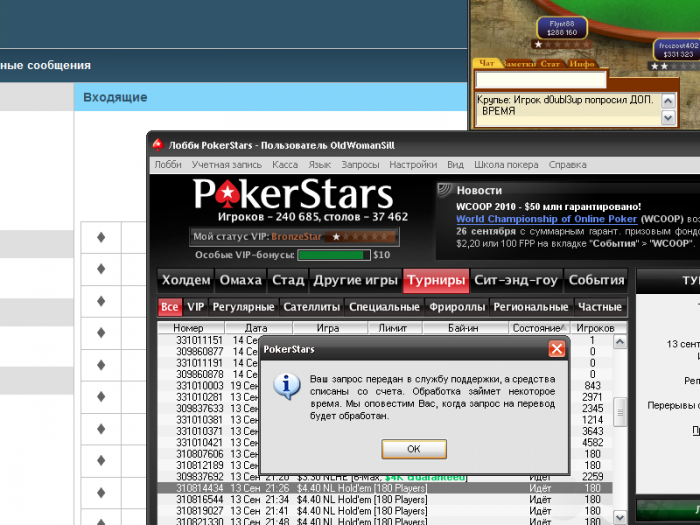This screenshot has width=700, height=525.
Task: Open the Стат tab at poker table
Action: [x=550, y=64]
